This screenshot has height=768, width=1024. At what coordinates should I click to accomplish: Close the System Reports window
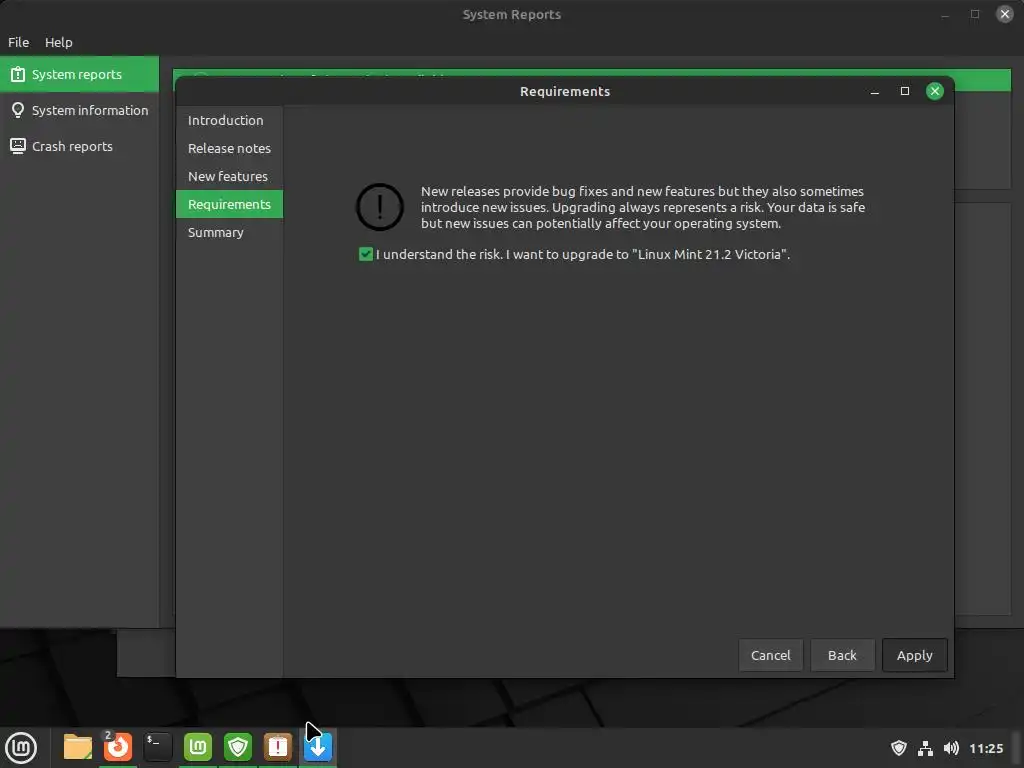[1004, 14]
